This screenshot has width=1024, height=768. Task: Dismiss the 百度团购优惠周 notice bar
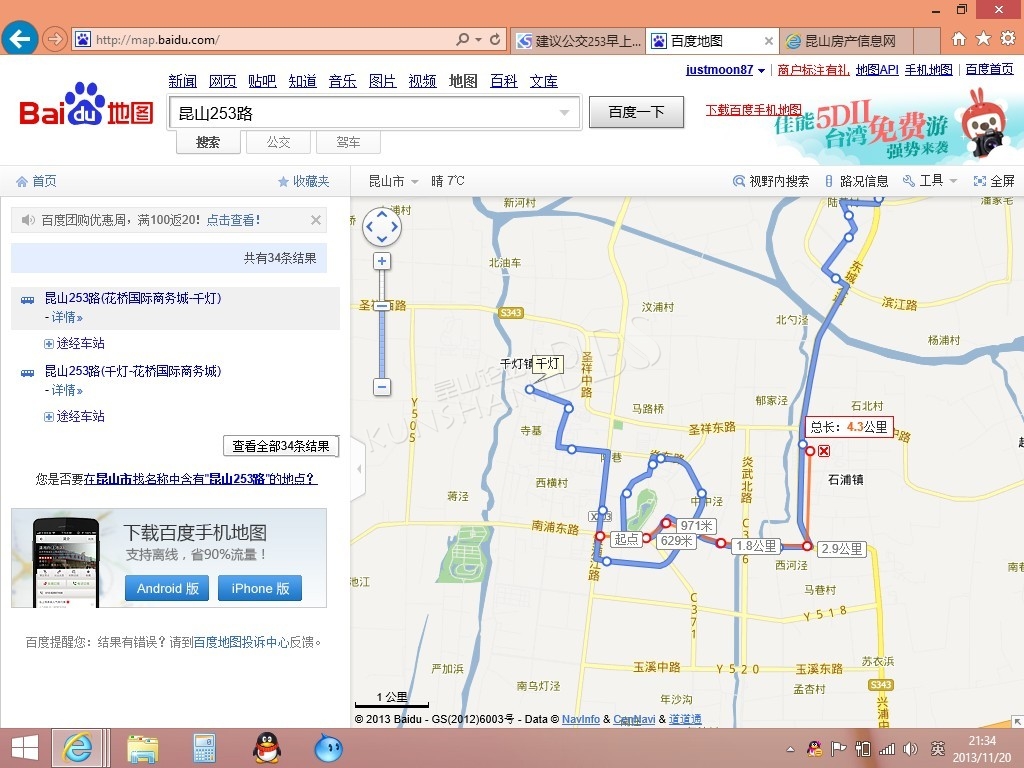pos(316,220)
